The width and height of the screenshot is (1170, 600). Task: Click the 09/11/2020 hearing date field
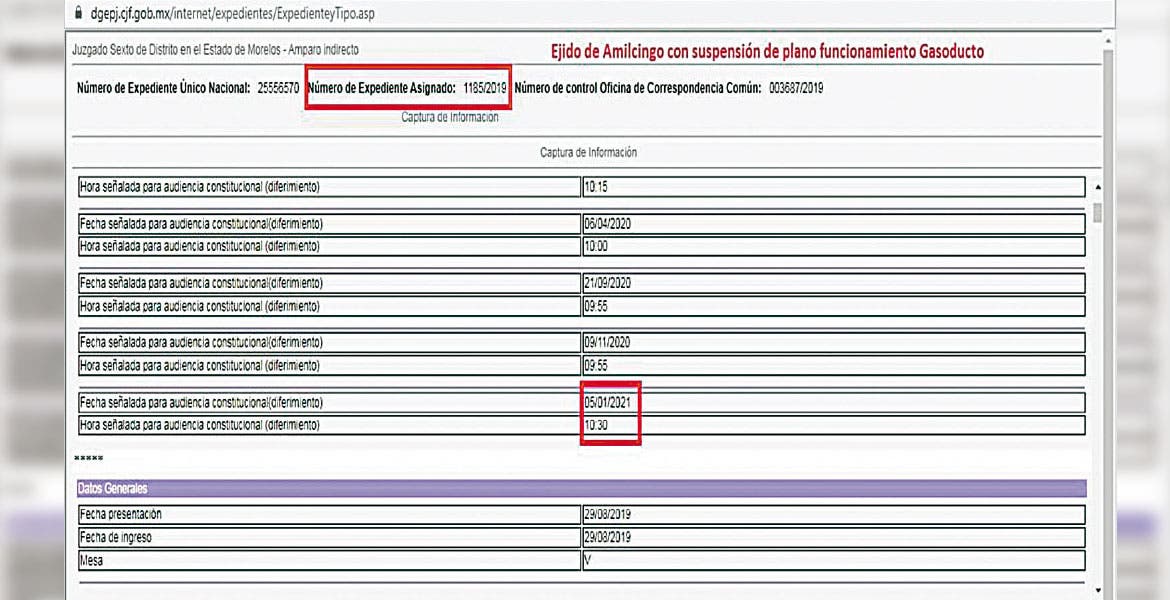pos(833,343)
